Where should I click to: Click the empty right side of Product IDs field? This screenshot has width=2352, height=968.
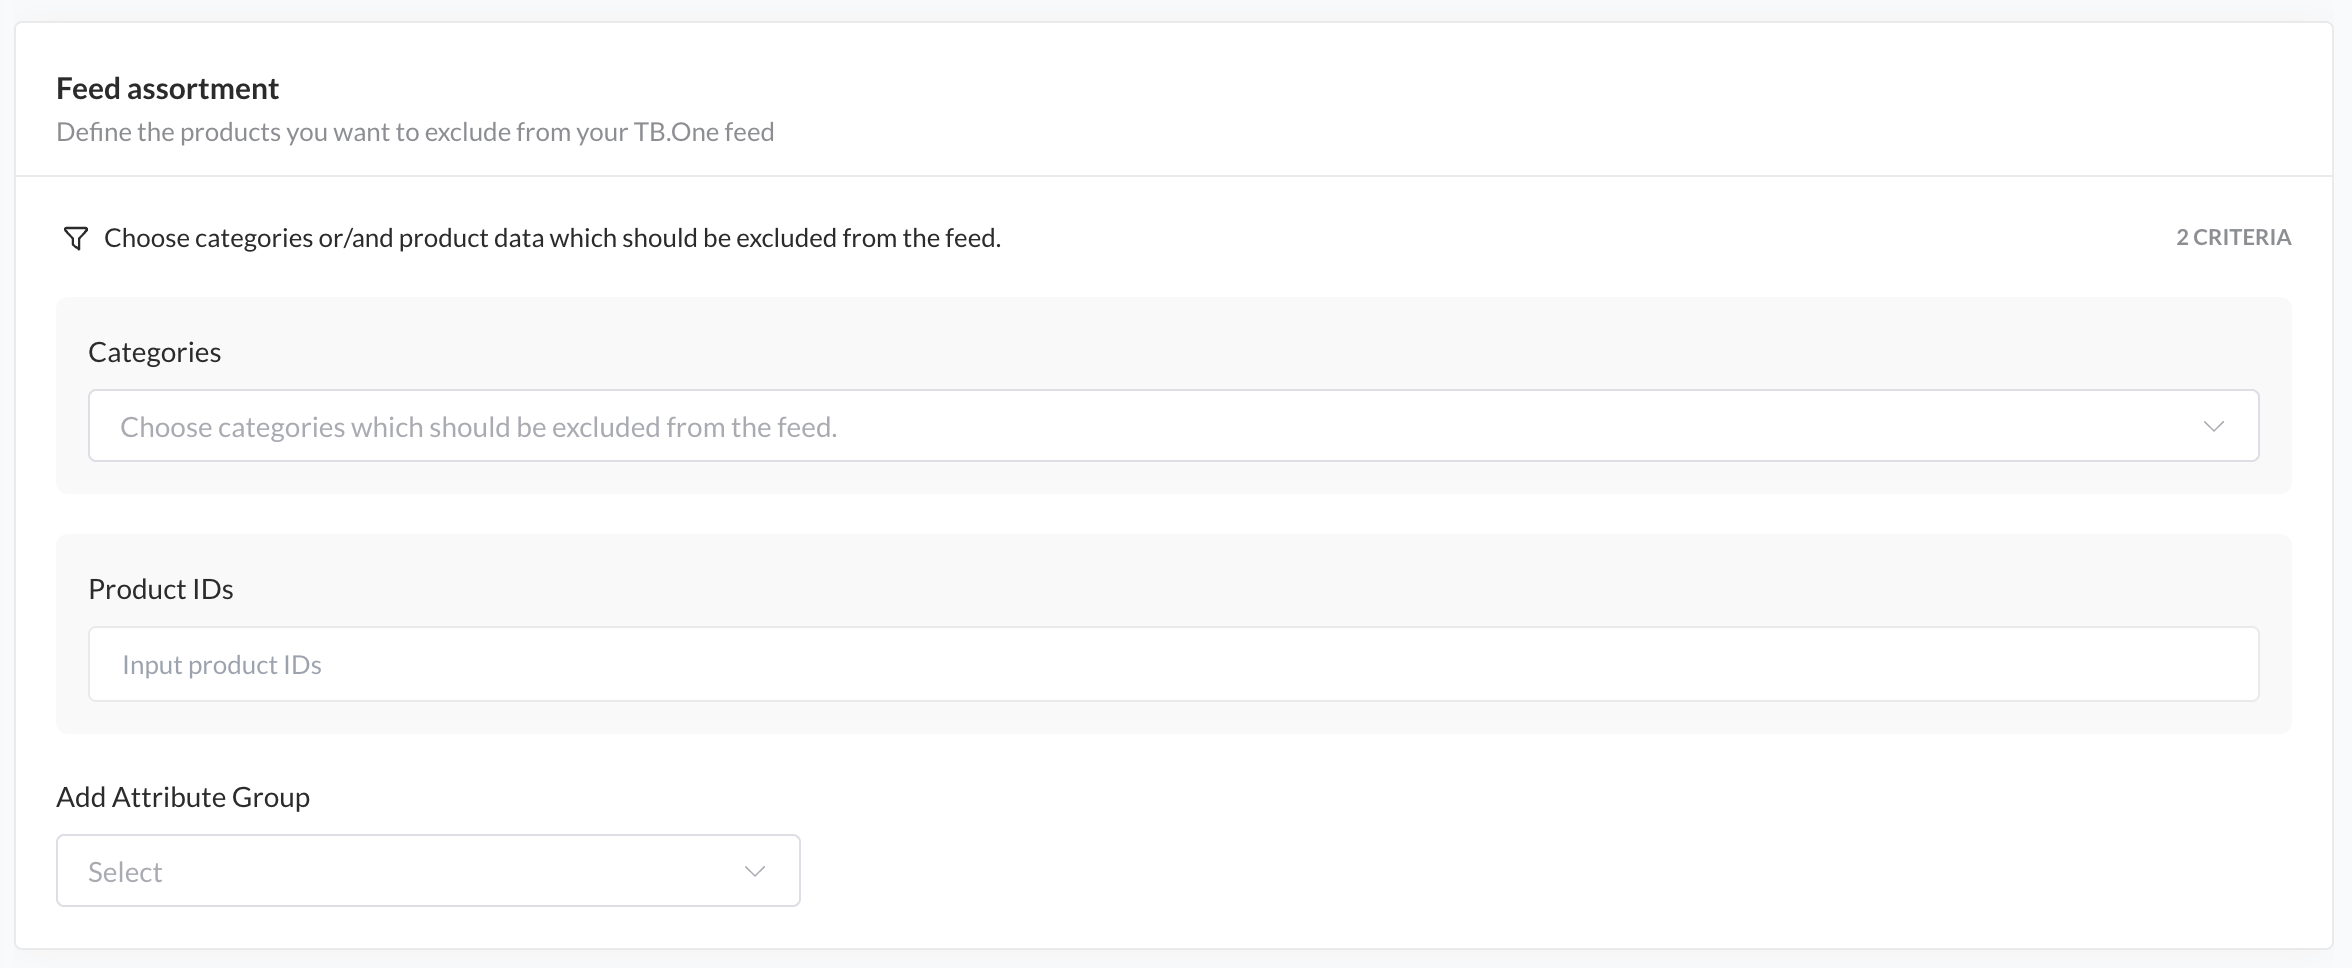pos(1900,664)
